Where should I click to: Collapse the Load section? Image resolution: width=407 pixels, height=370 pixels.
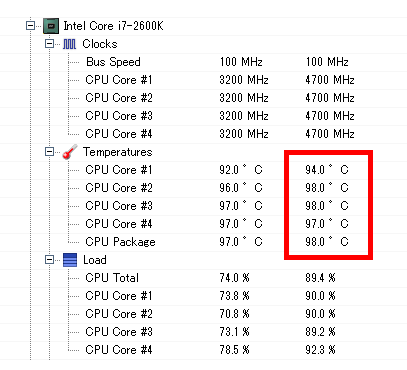click(x=49, y=260)
